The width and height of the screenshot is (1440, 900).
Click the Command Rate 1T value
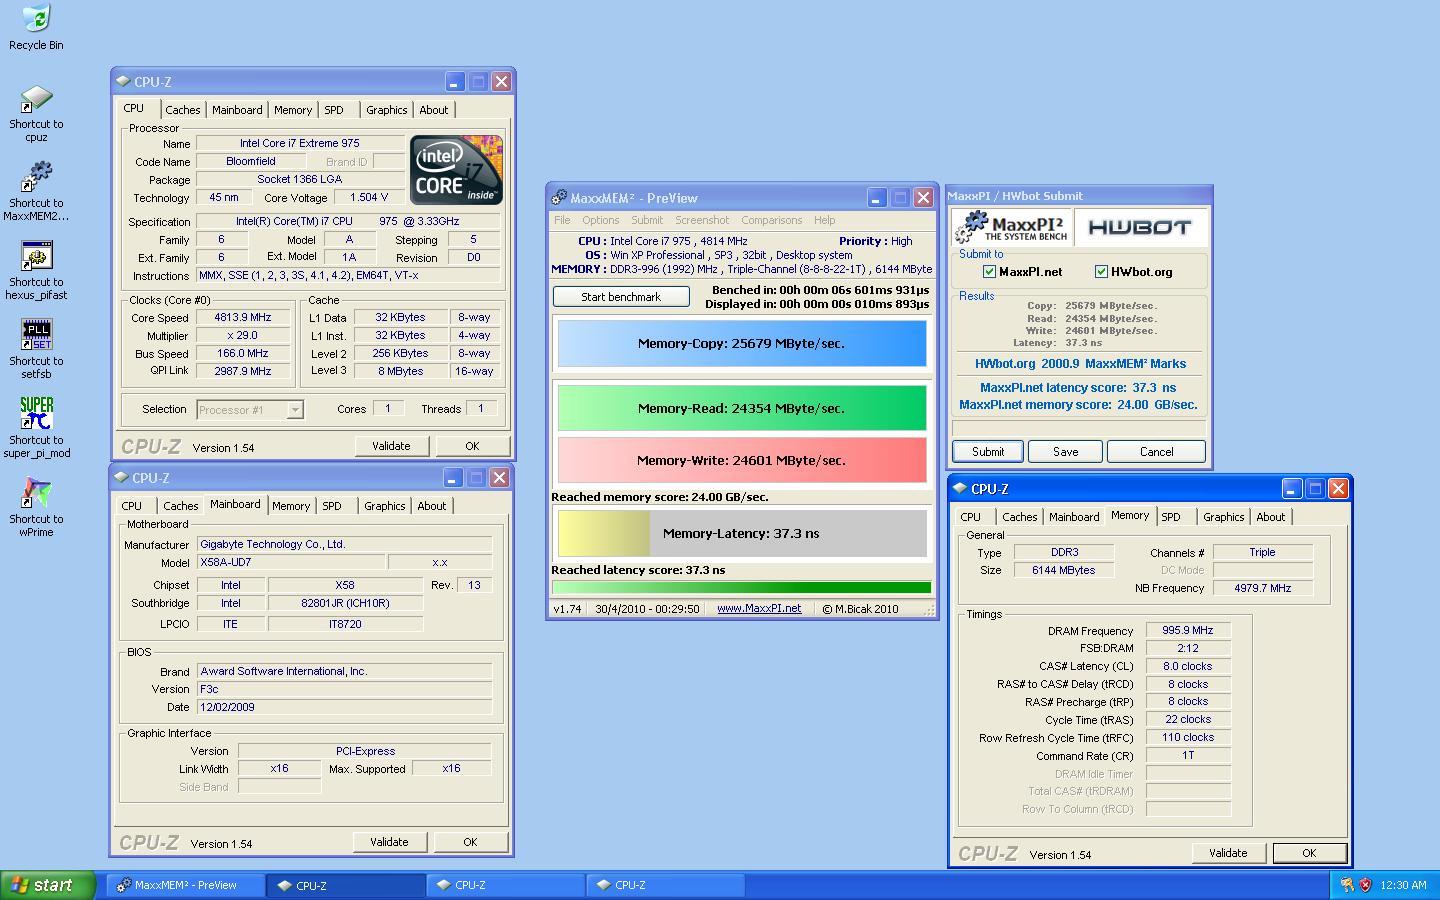click(1188, 756)
